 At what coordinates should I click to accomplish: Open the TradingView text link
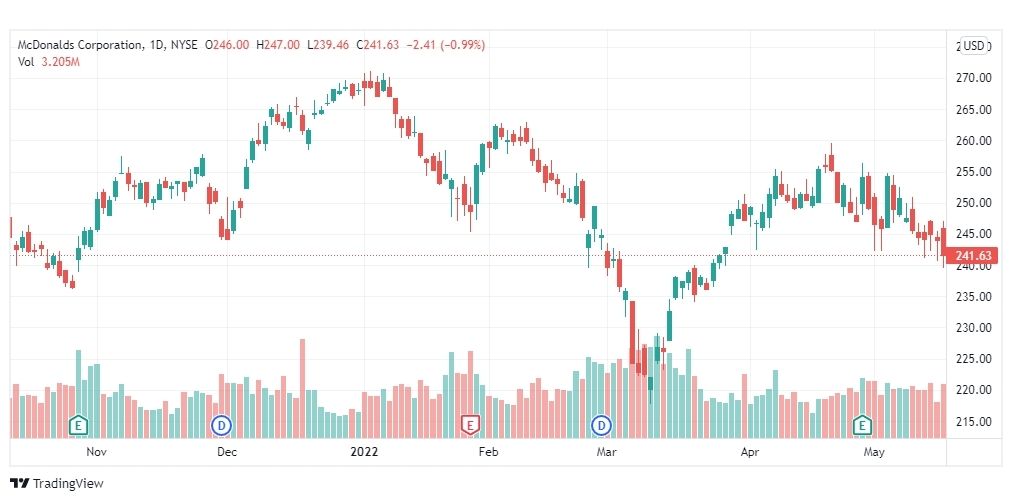click(x=68, y=484)
